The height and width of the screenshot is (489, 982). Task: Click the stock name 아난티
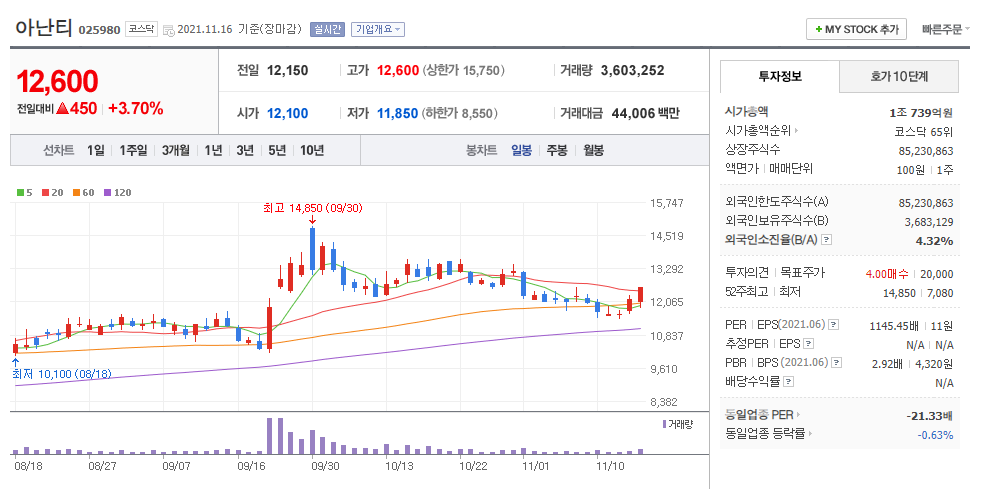pyautogui.click(x=43, y=28)
